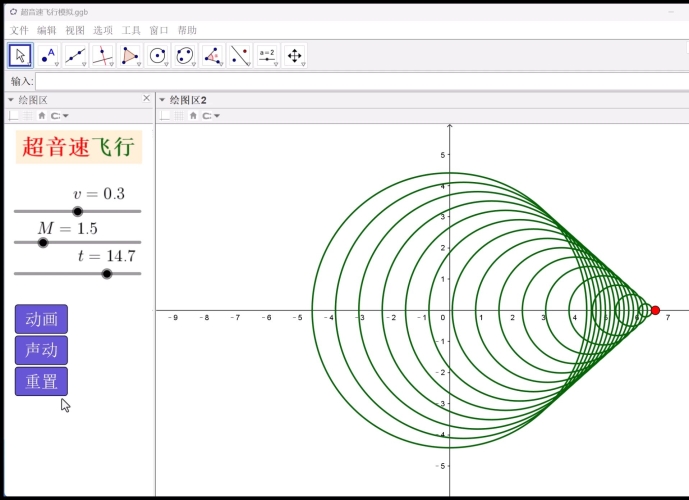
Task: Collapse the 绘图区2 panel header triangle
Action: (162, 100)
